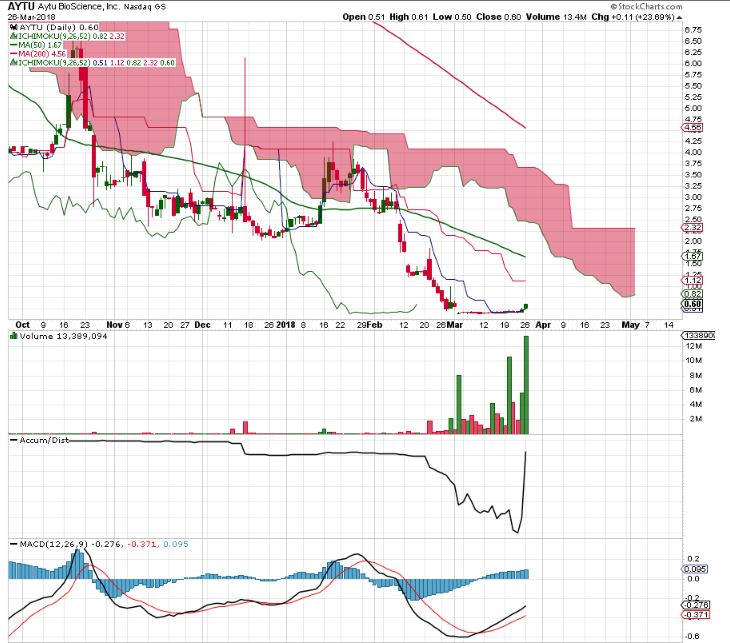This screenshot has height=643, width=730.
Task: Click the green MA(50) line swatch in legend
Action: [14, 45]
